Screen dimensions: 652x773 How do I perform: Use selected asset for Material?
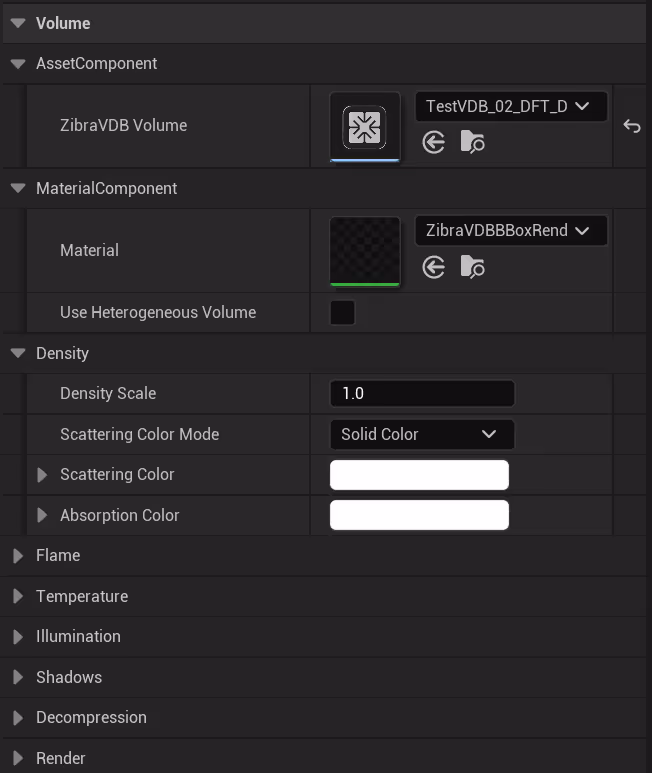click(434, 268)
